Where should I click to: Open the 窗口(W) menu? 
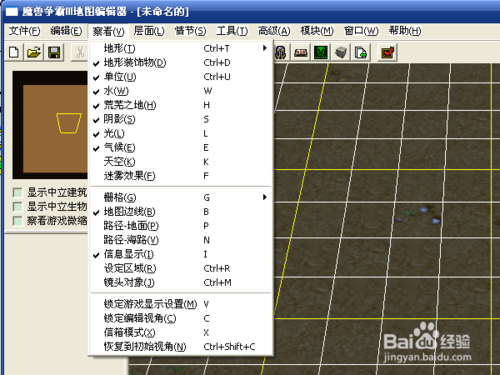coord(361,31)
